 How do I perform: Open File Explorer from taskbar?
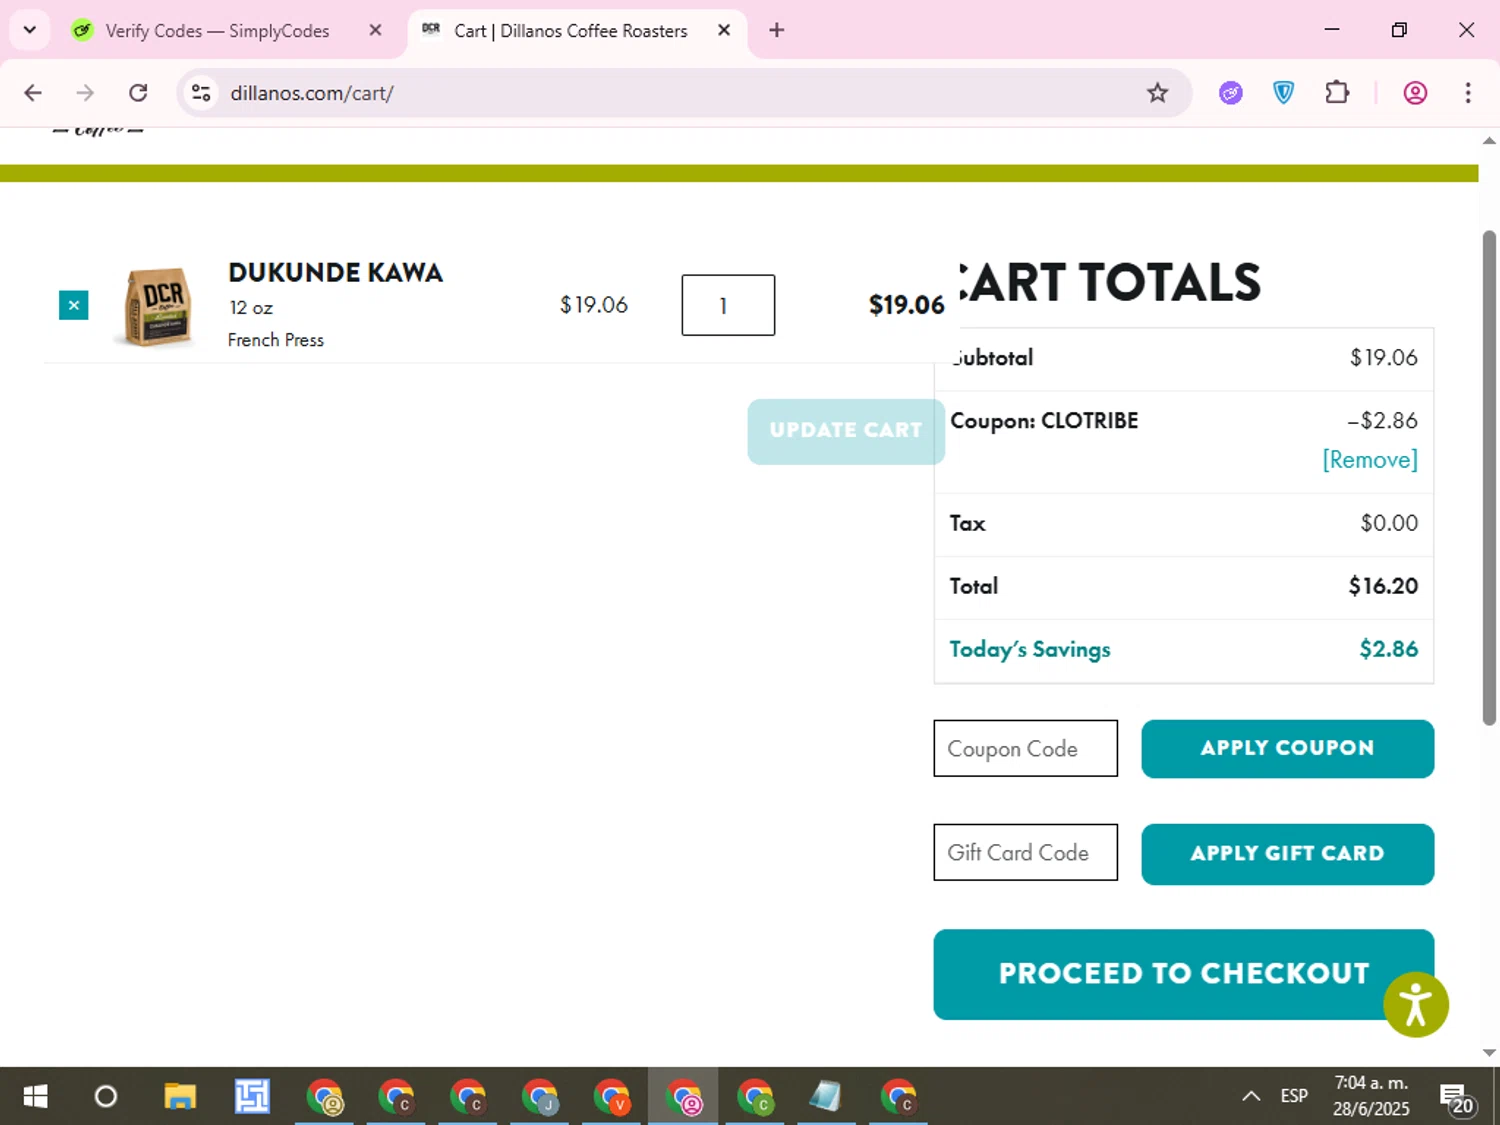tap(180, 1097)
